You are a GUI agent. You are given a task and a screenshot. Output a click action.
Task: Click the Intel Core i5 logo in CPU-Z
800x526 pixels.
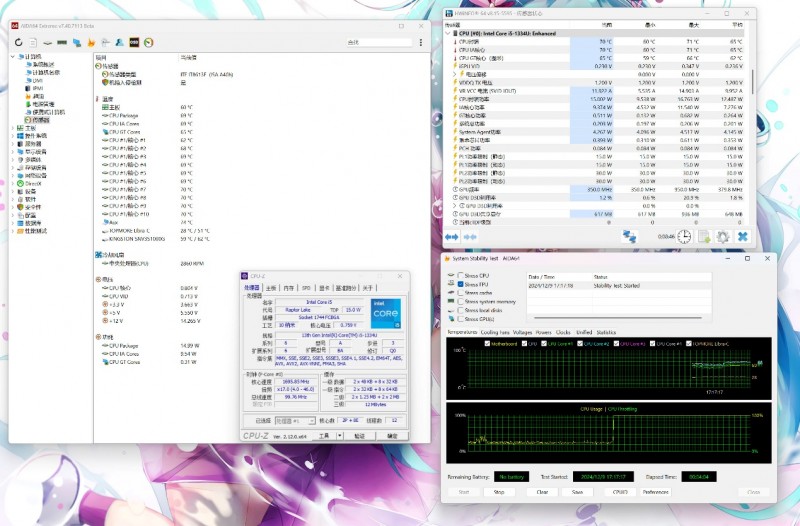(386, 313)
